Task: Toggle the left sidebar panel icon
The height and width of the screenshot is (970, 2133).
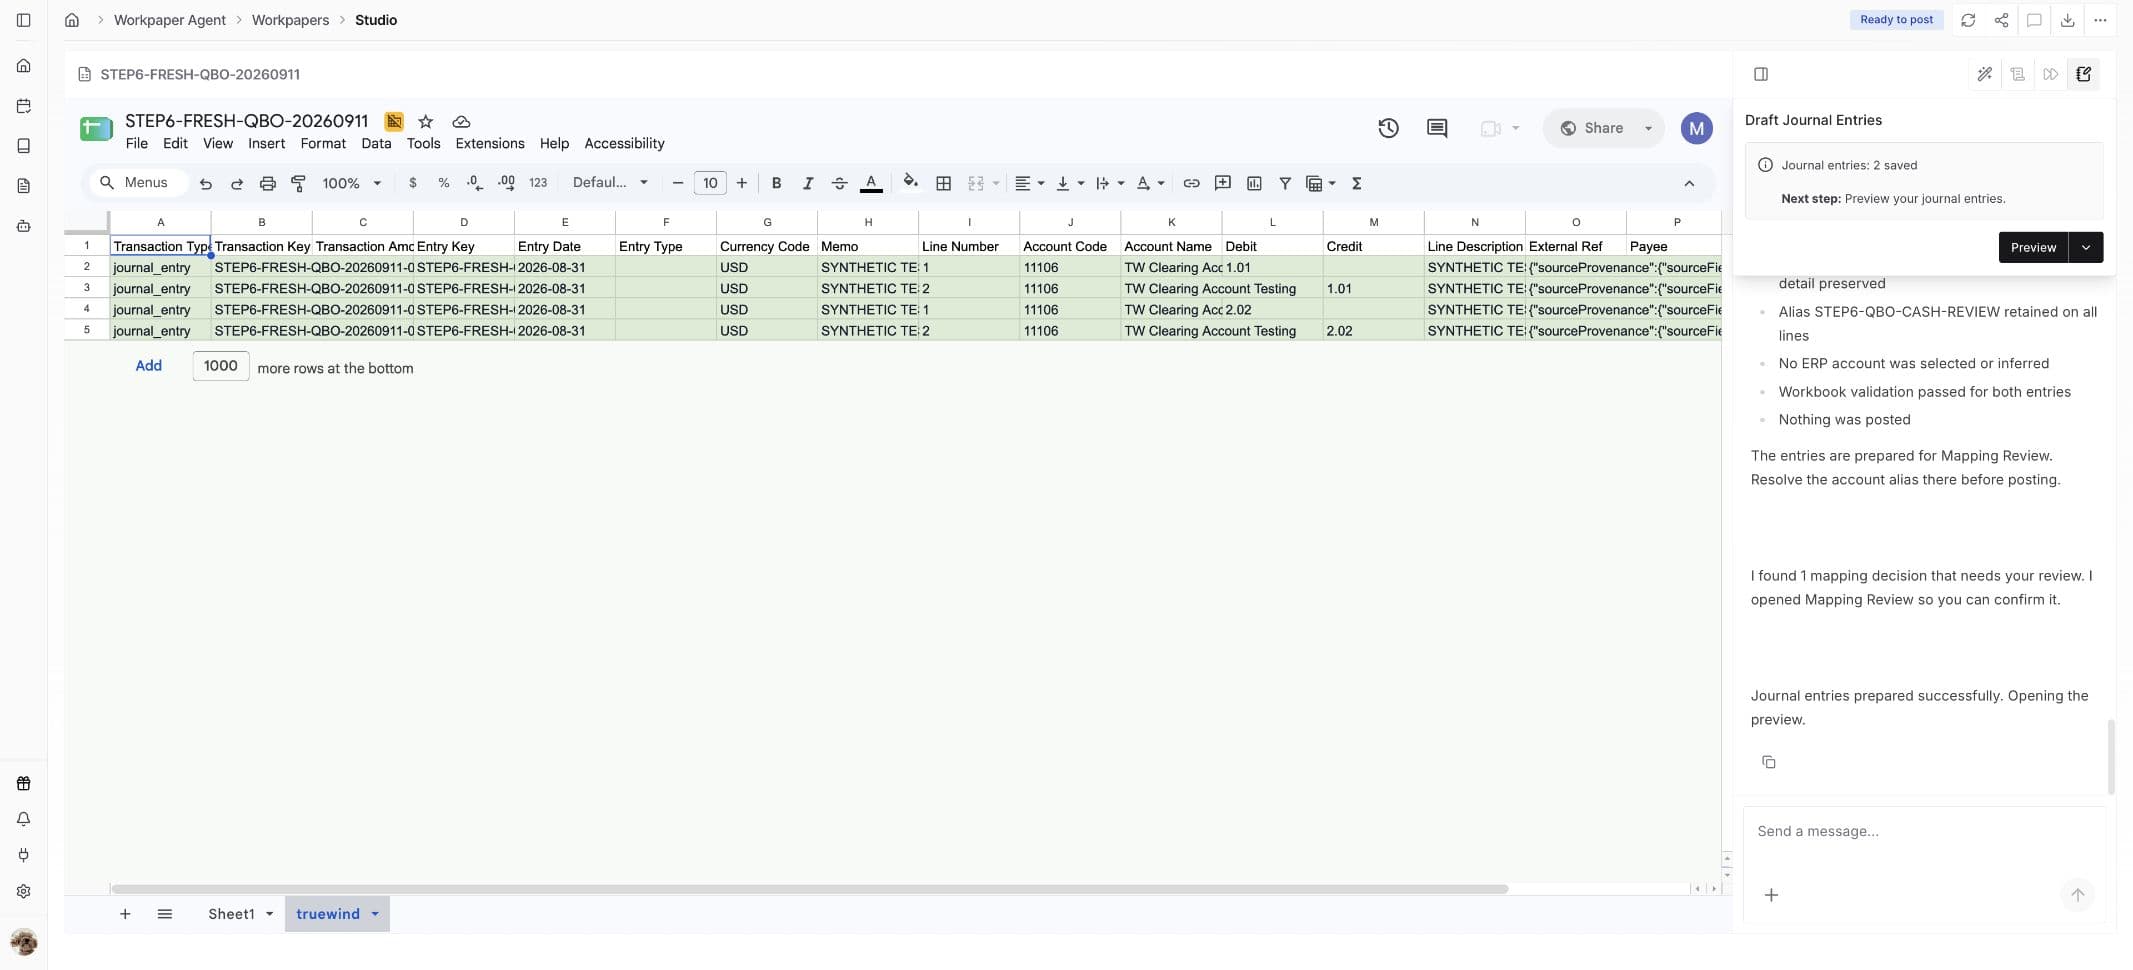Action: click(24, 20)
